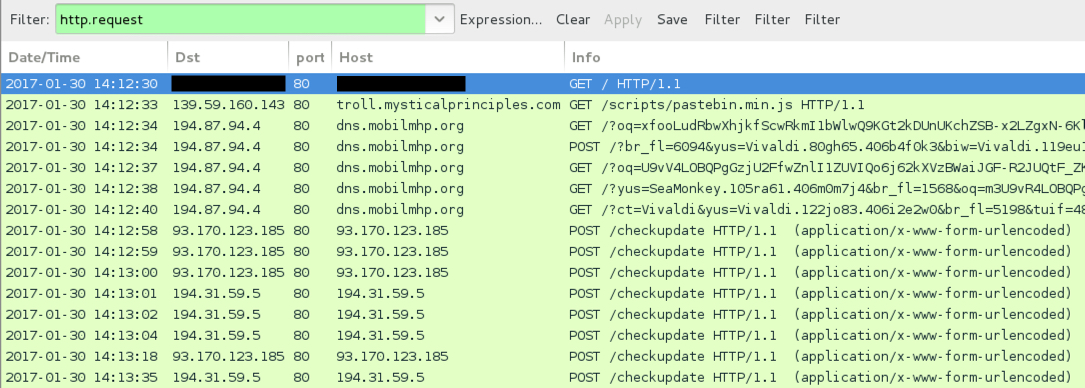Open the Expression... dialog
Viewport: 1085px width, 388px height.
(x=501, y=19)
